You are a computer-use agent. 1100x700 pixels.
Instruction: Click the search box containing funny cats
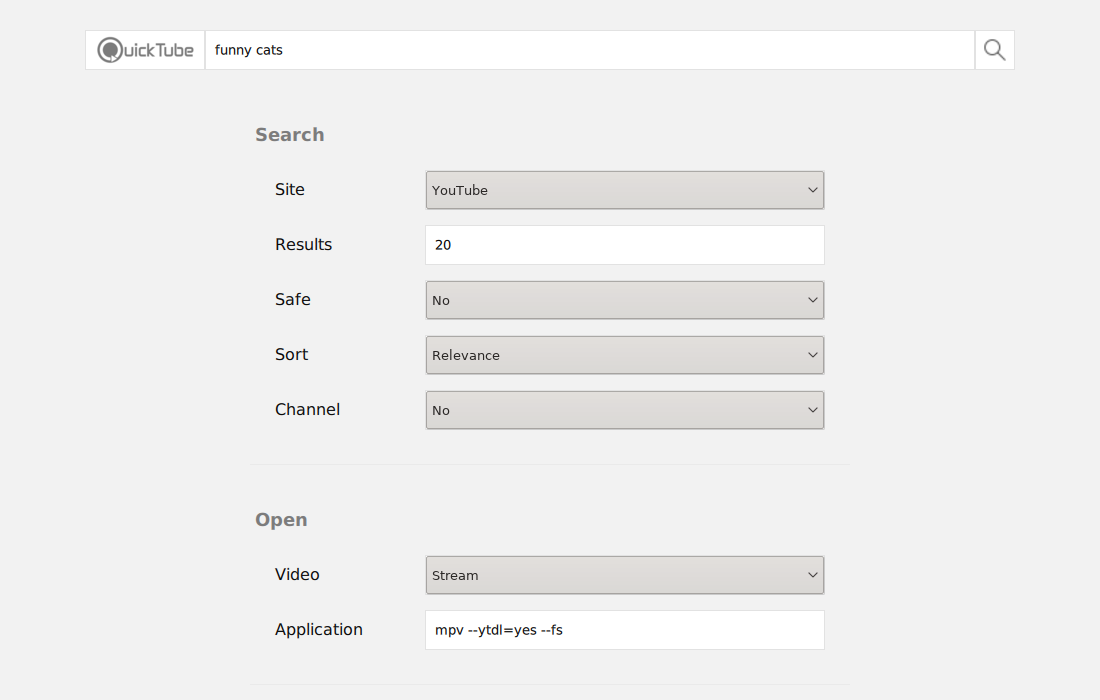pyautogui.click(x=589, y=50)
